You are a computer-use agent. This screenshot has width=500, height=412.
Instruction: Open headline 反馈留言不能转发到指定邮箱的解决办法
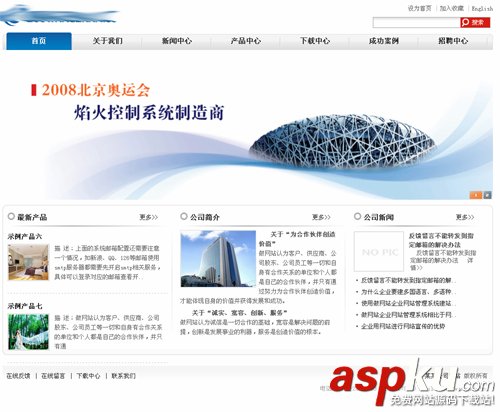pos(441,240)
